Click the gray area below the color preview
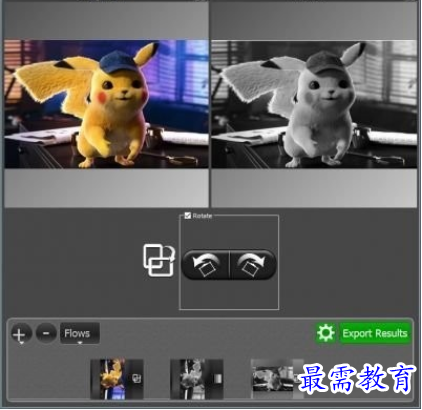The height and width of the screenshot is (410, 422). click(106, 187)
